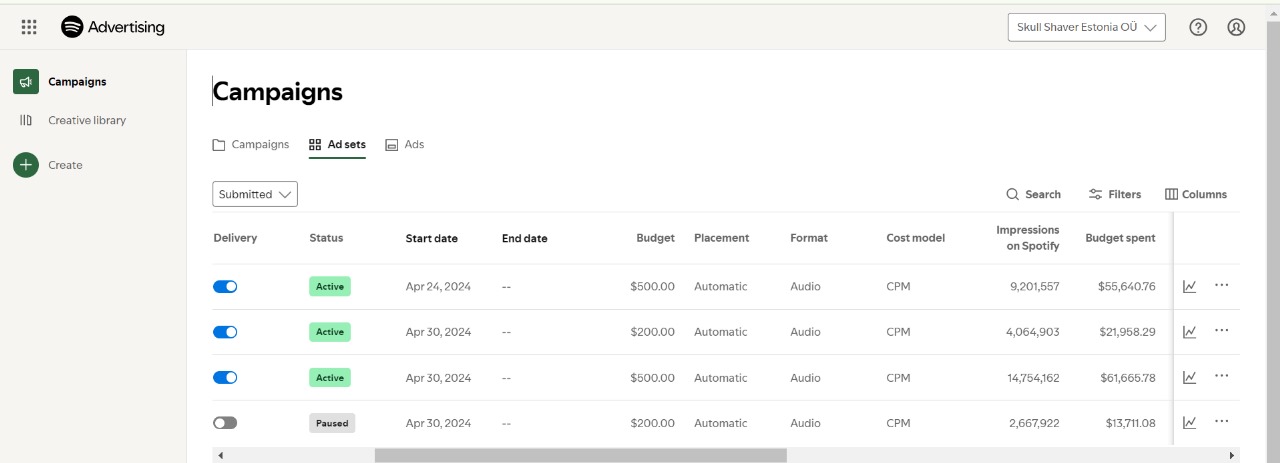Enable delivery on the Paused ad set

click(225, 423)
